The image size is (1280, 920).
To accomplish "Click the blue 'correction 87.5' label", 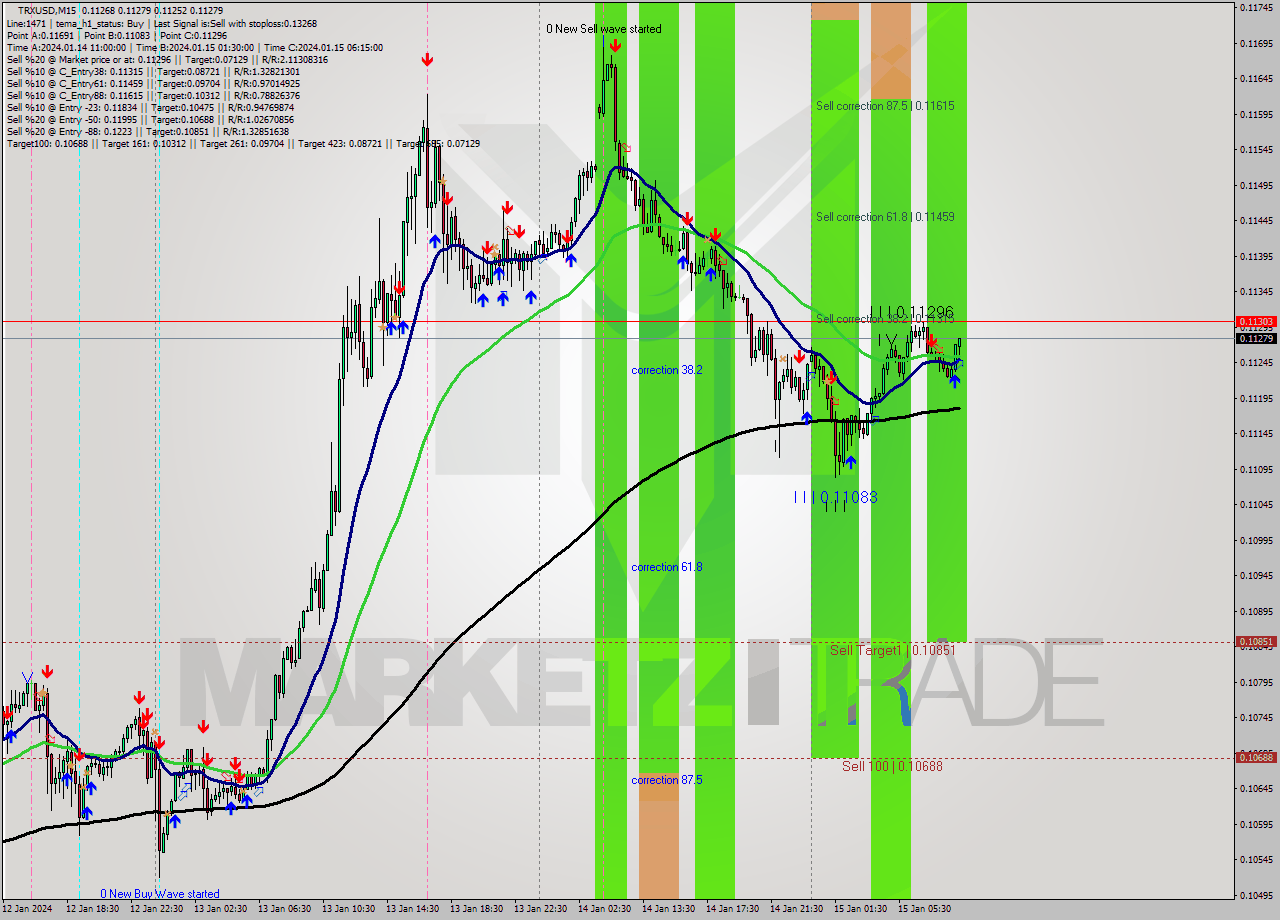I will (x=666, y=780).
